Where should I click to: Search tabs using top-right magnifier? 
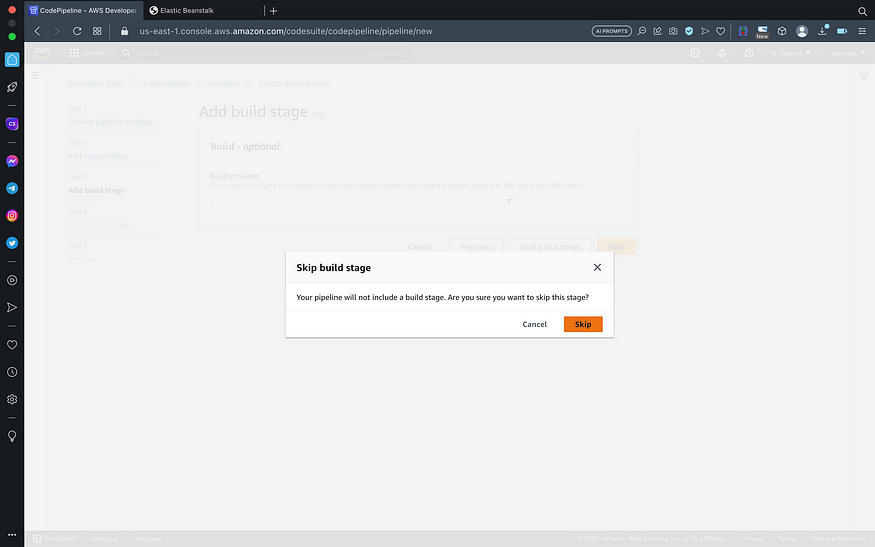pyautogui.click(x=862, y=11)
